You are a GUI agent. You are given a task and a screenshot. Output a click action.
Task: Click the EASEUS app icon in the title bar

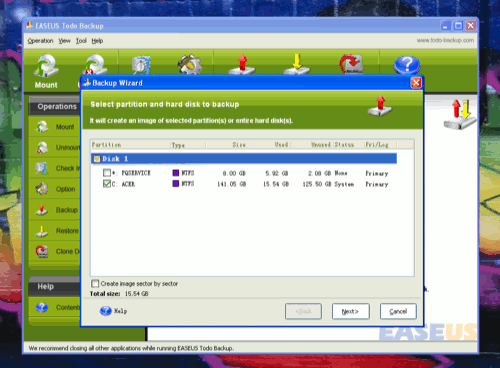pos(30,26)
